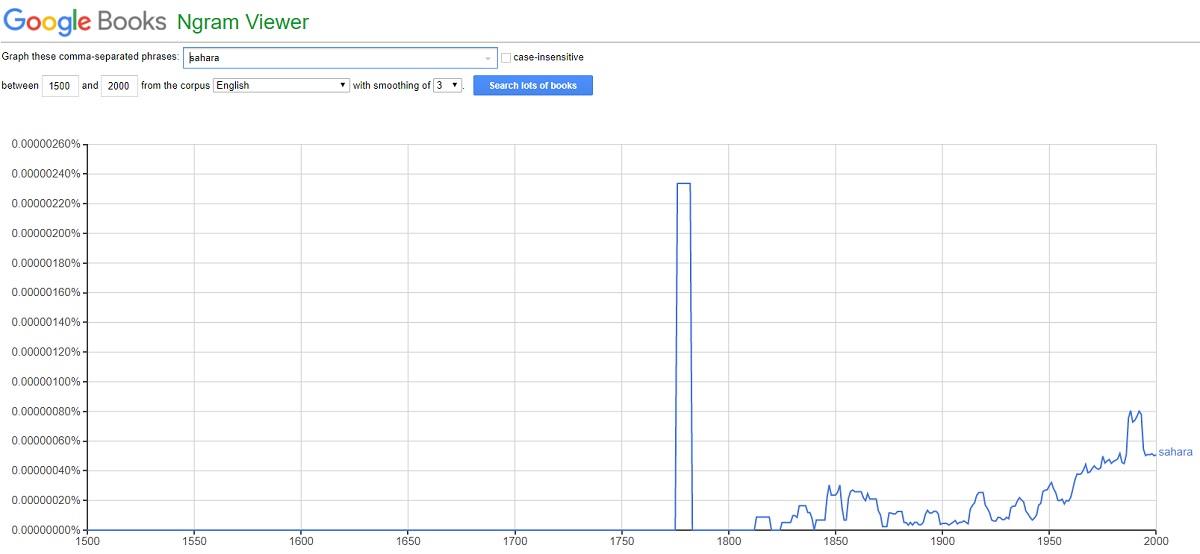Click the Google Books logo
The width and height of the screenshot is (1200, 554).
pos(85,20)
